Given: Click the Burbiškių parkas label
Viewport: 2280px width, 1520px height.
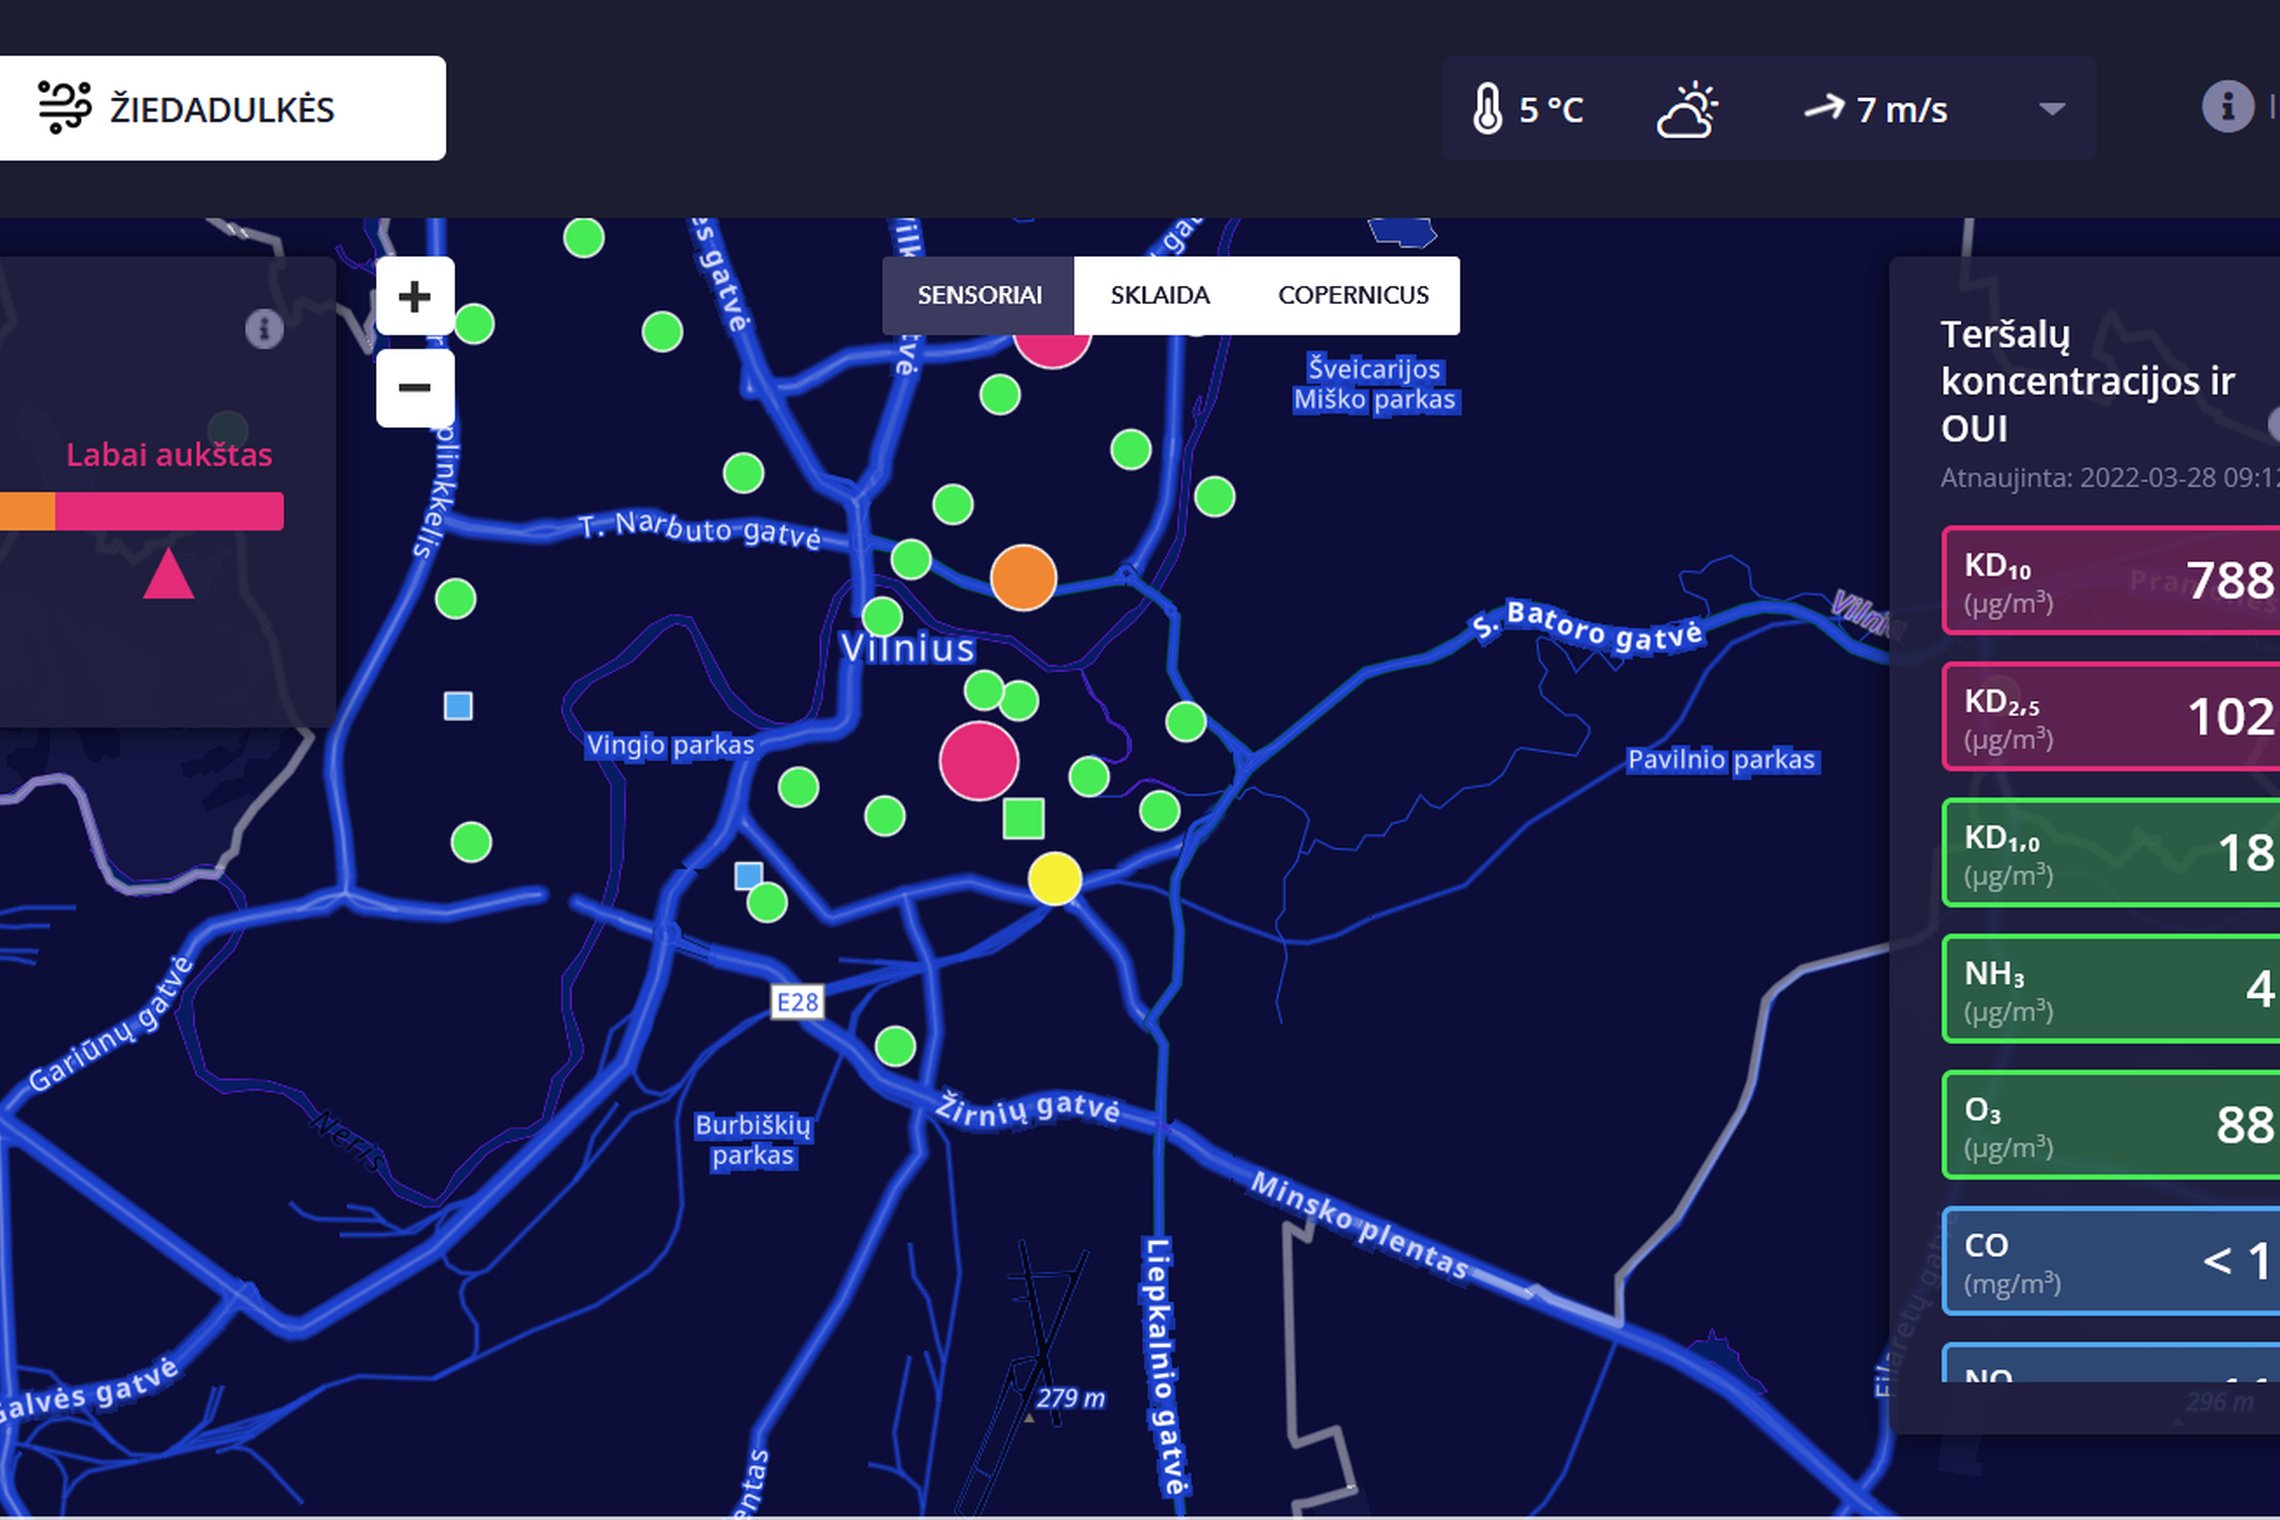Looking at the screenshot, I should pyautogui.click(x=753, y=1140).
